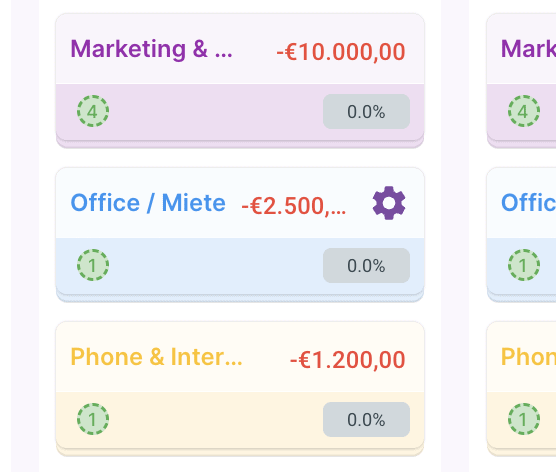Click the 4 badge in second column Marketing card
Screen dimensions: 556x472
tap(524, 111)
